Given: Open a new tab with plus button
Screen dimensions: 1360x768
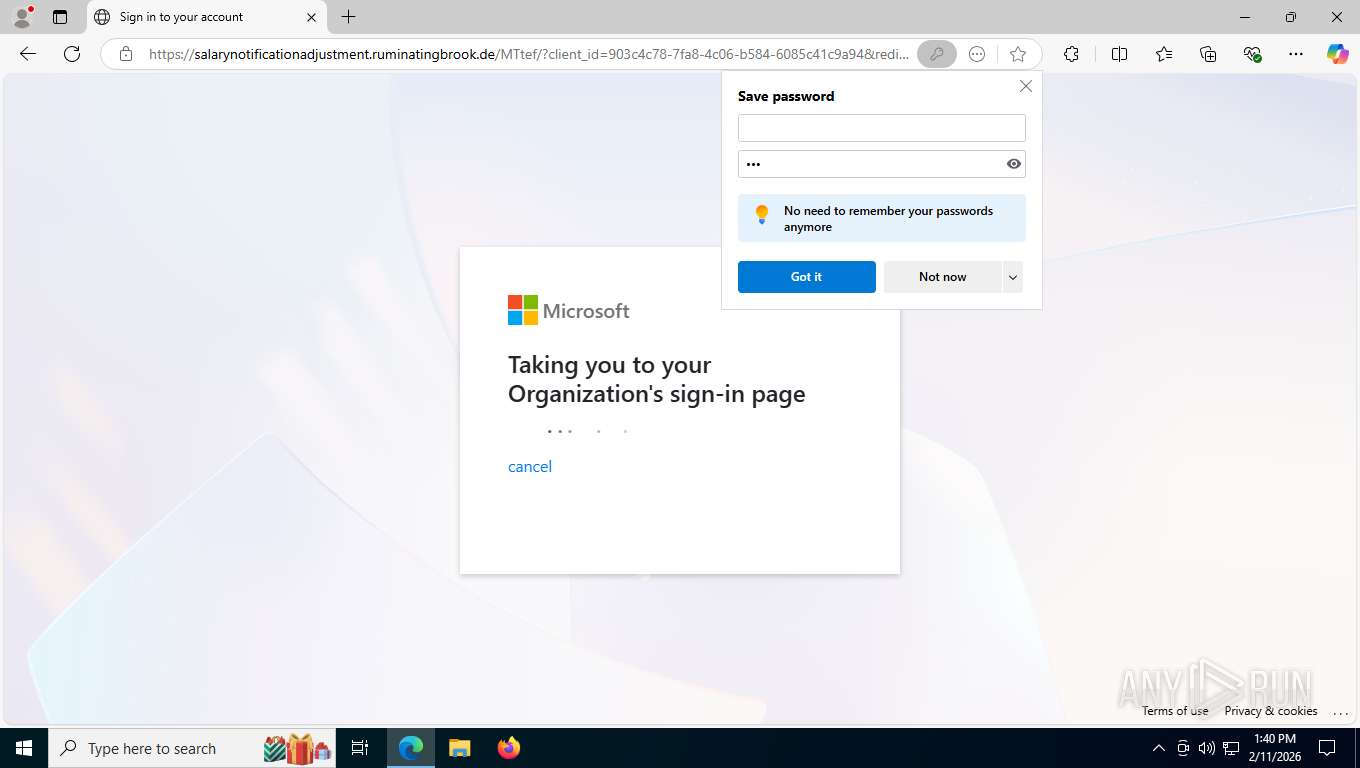Looking at the screenshot, I should coord(348,17).
